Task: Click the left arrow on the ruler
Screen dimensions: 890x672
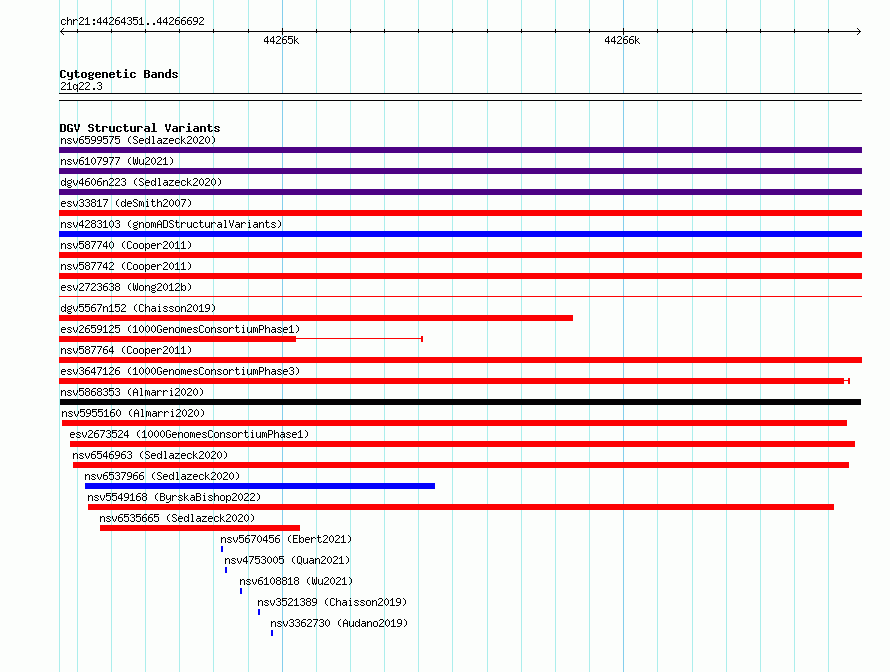Action: [x=62, y=31]
